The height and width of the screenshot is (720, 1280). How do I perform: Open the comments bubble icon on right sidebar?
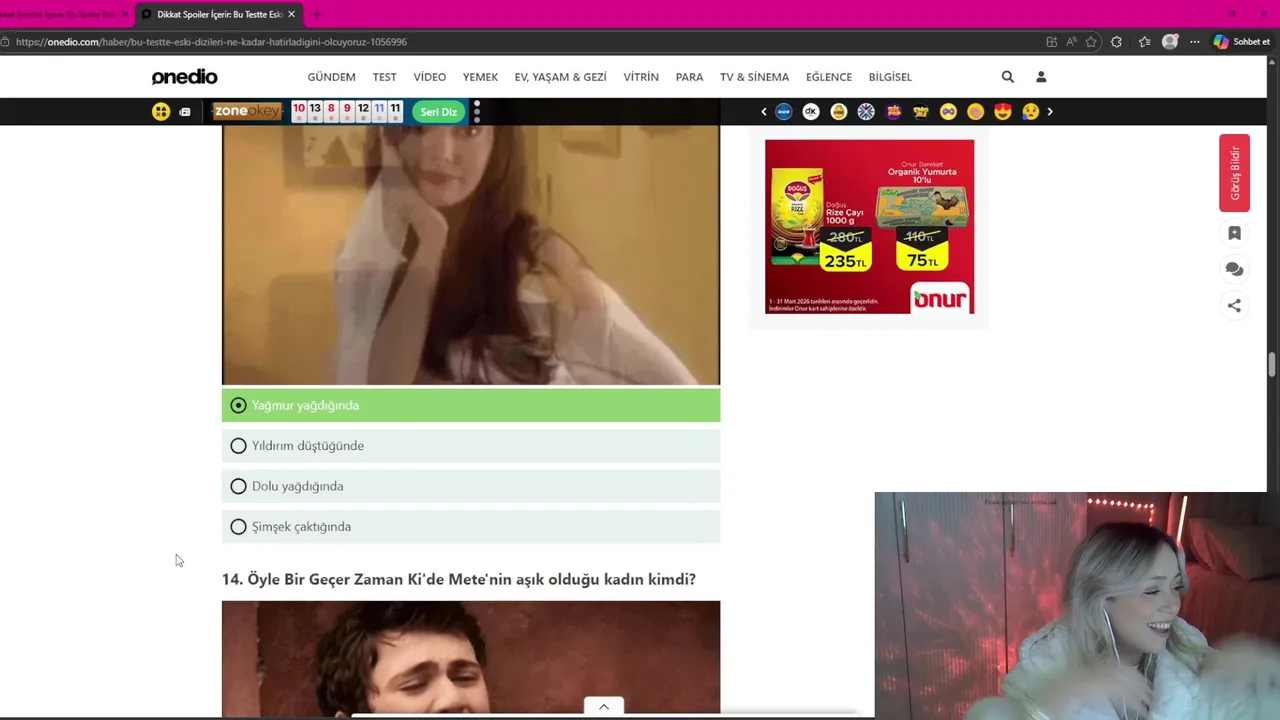1234,269
